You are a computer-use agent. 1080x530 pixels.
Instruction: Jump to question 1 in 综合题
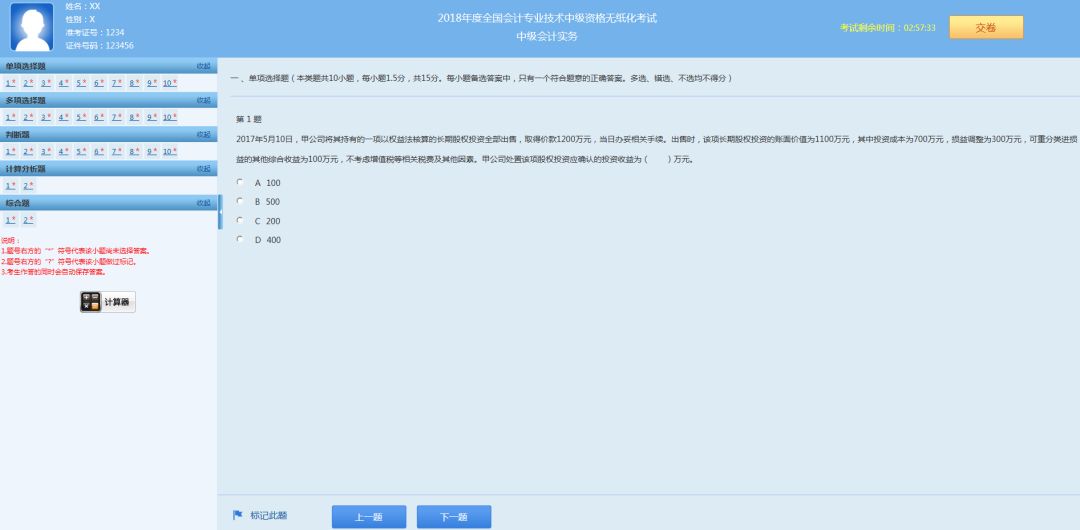(10, 220)
